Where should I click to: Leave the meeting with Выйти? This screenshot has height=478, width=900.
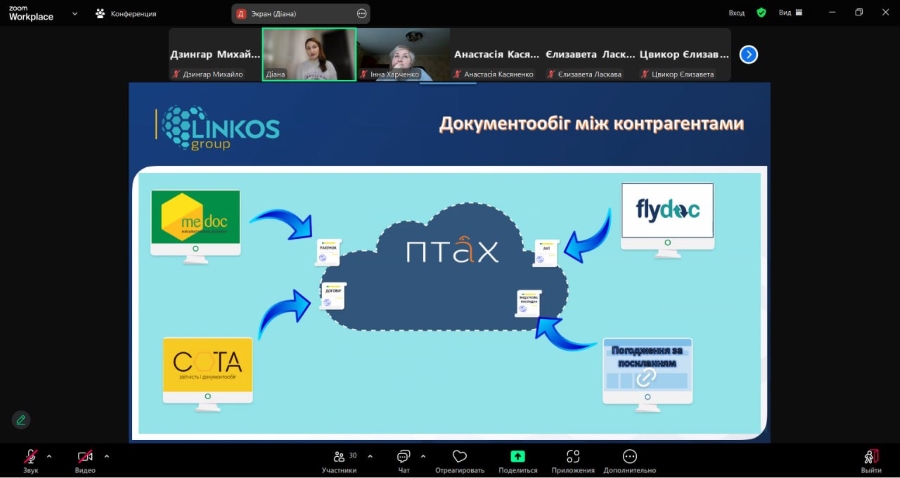pos(871,461)
